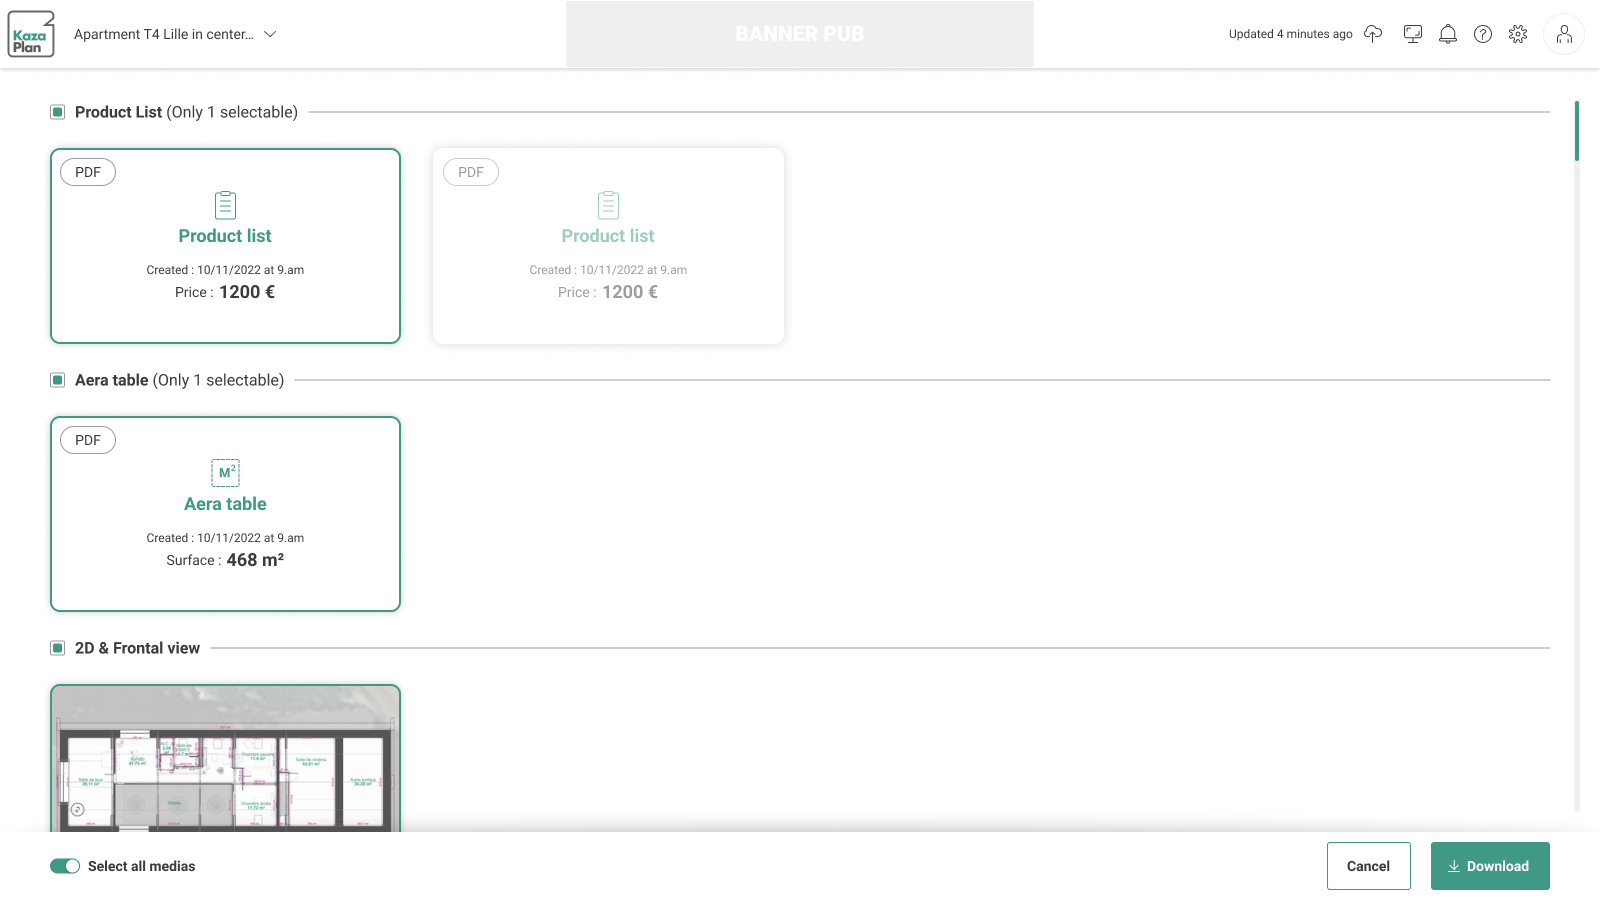Toggle the Aera table section checkbox
Viewport: 1600px width, 900px height.
coord(58,380)
